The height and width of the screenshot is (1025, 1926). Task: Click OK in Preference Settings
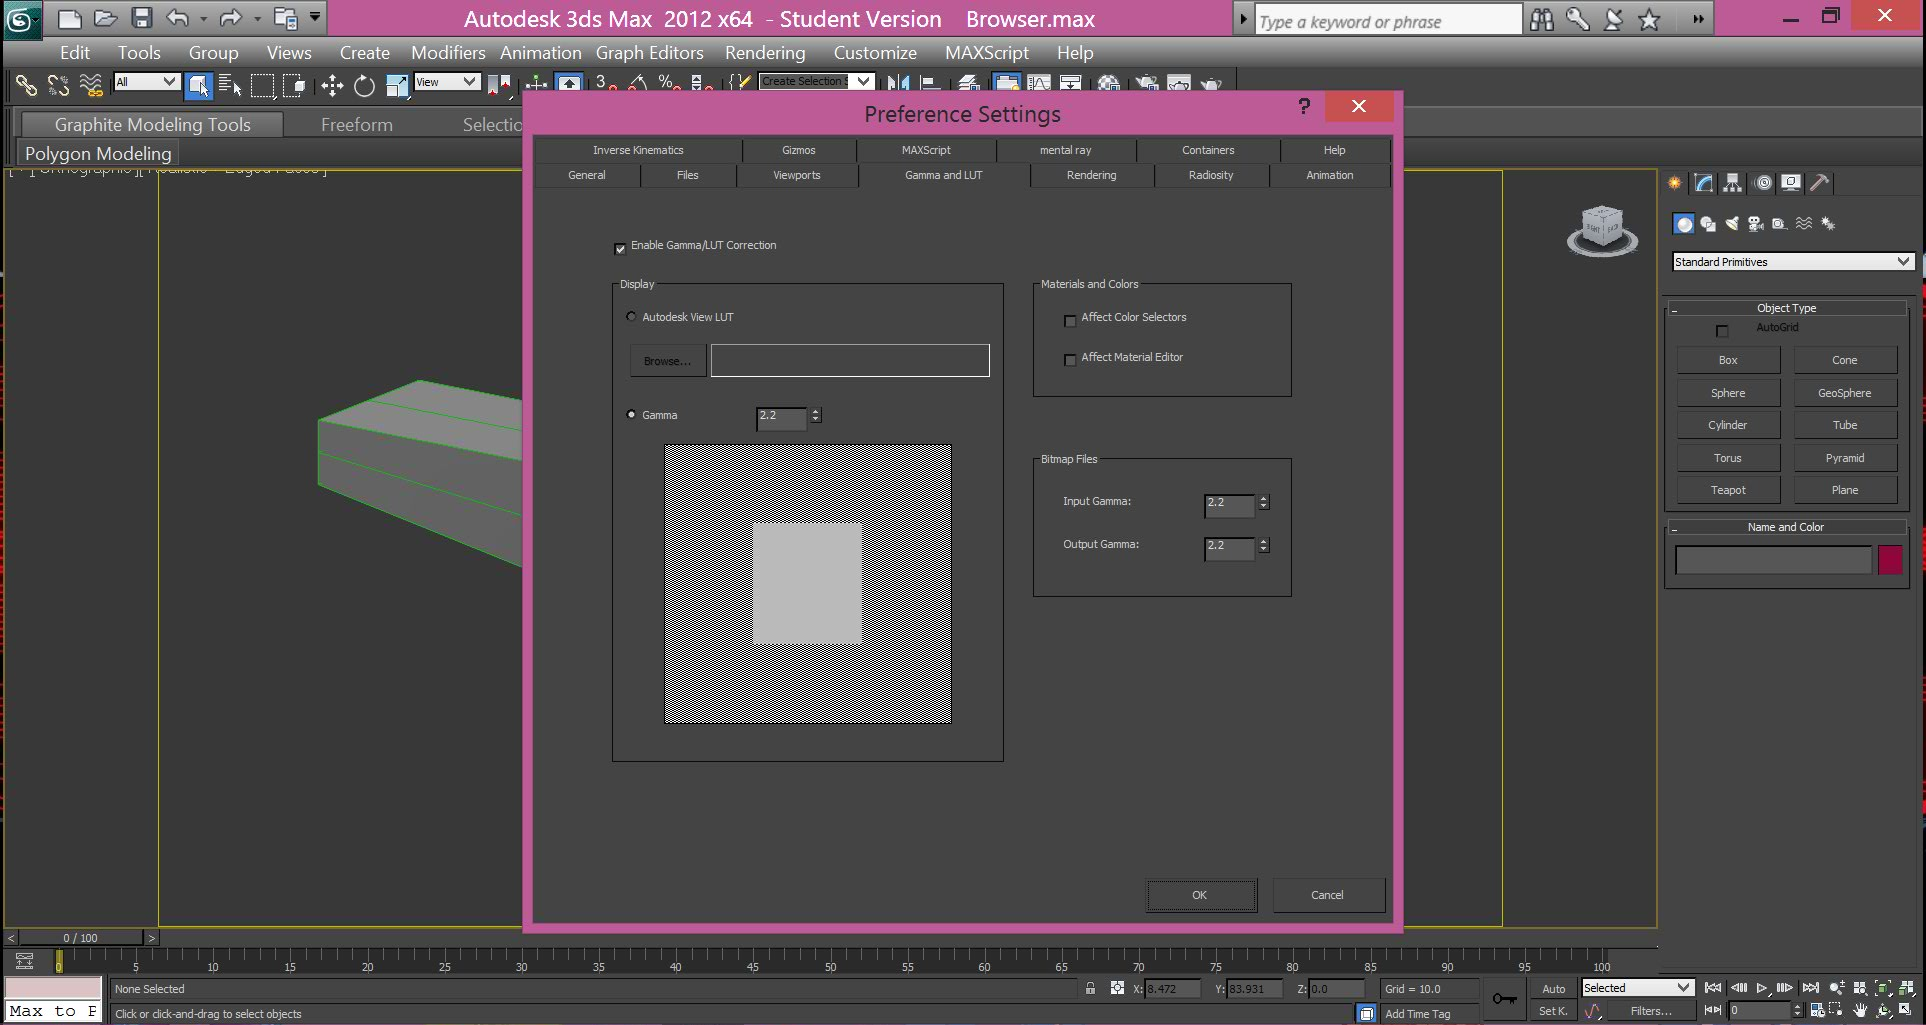(1200, 895)
